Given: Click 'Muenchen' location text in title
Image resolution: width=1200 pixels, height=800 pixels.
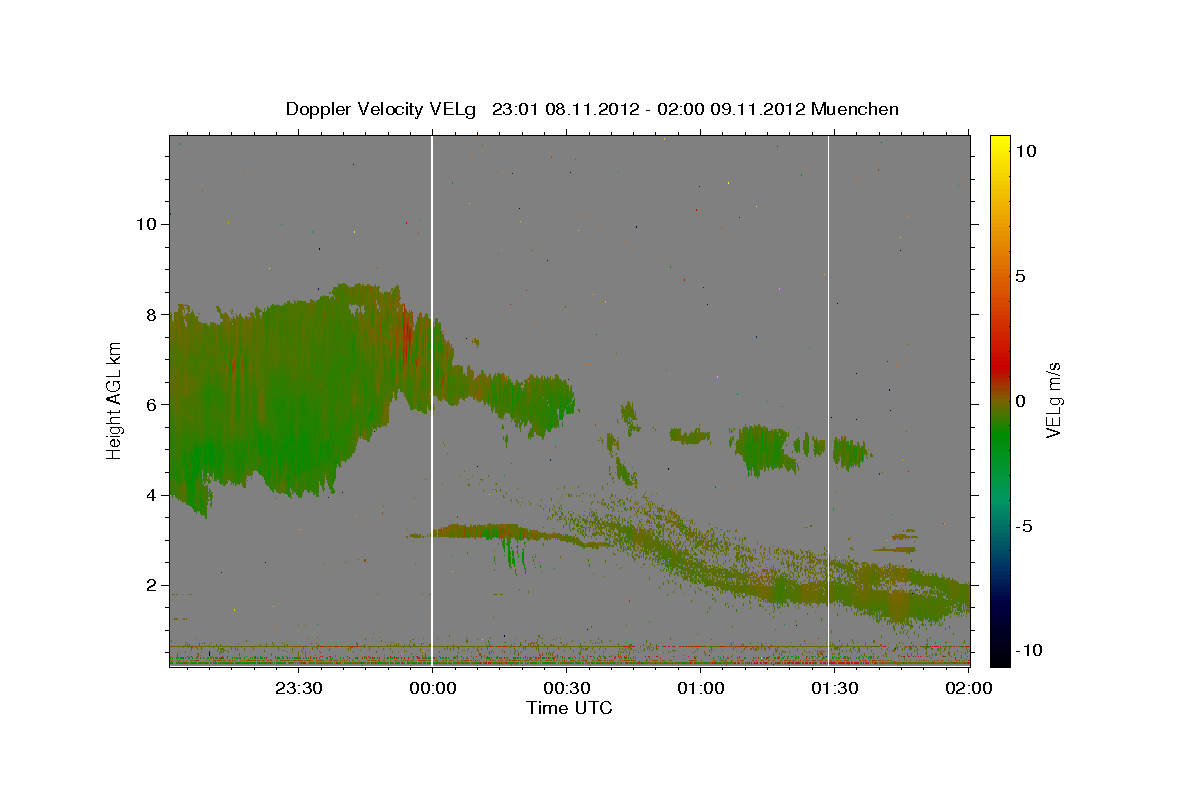Looking at the screenshot, I should (x=855, y=109).
